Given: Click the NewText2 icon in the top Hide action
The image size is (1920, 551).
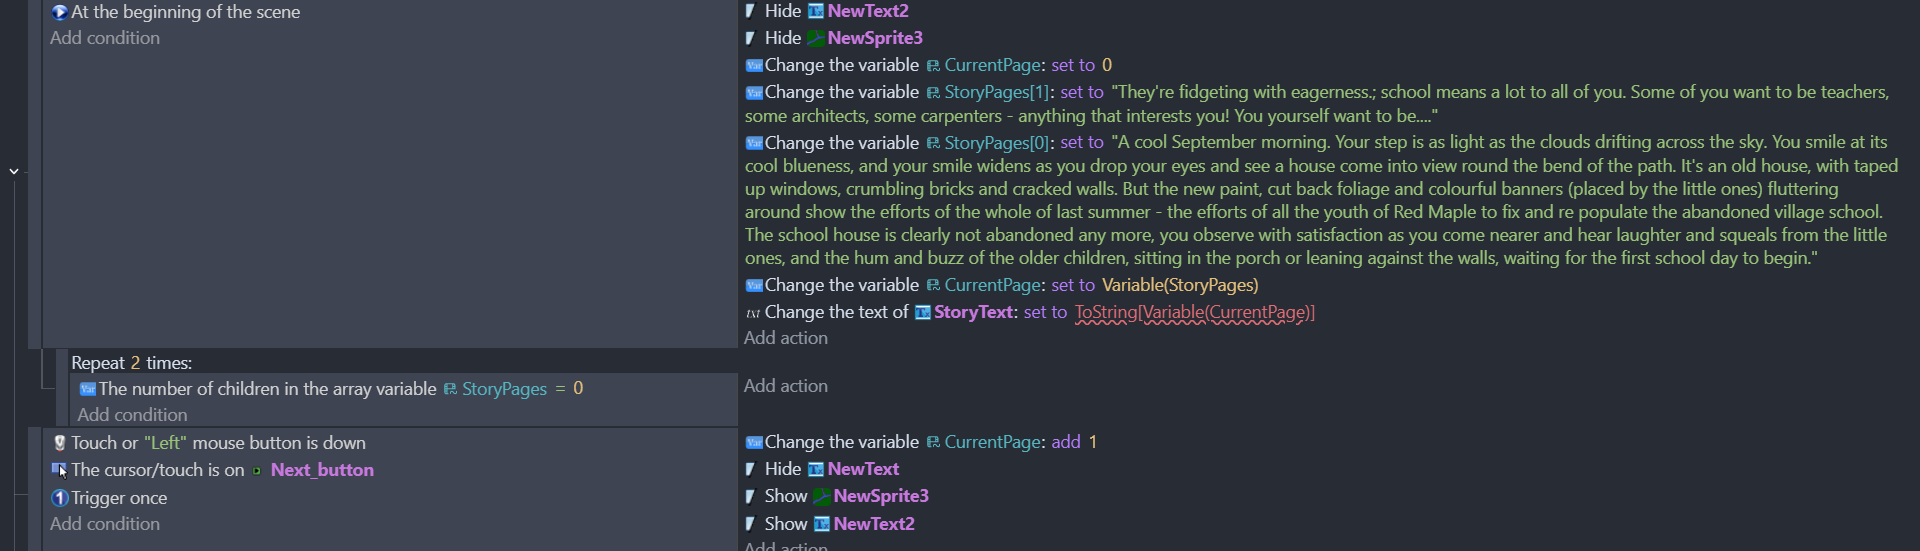Looking at the screenshot, I should click(816, 11).
